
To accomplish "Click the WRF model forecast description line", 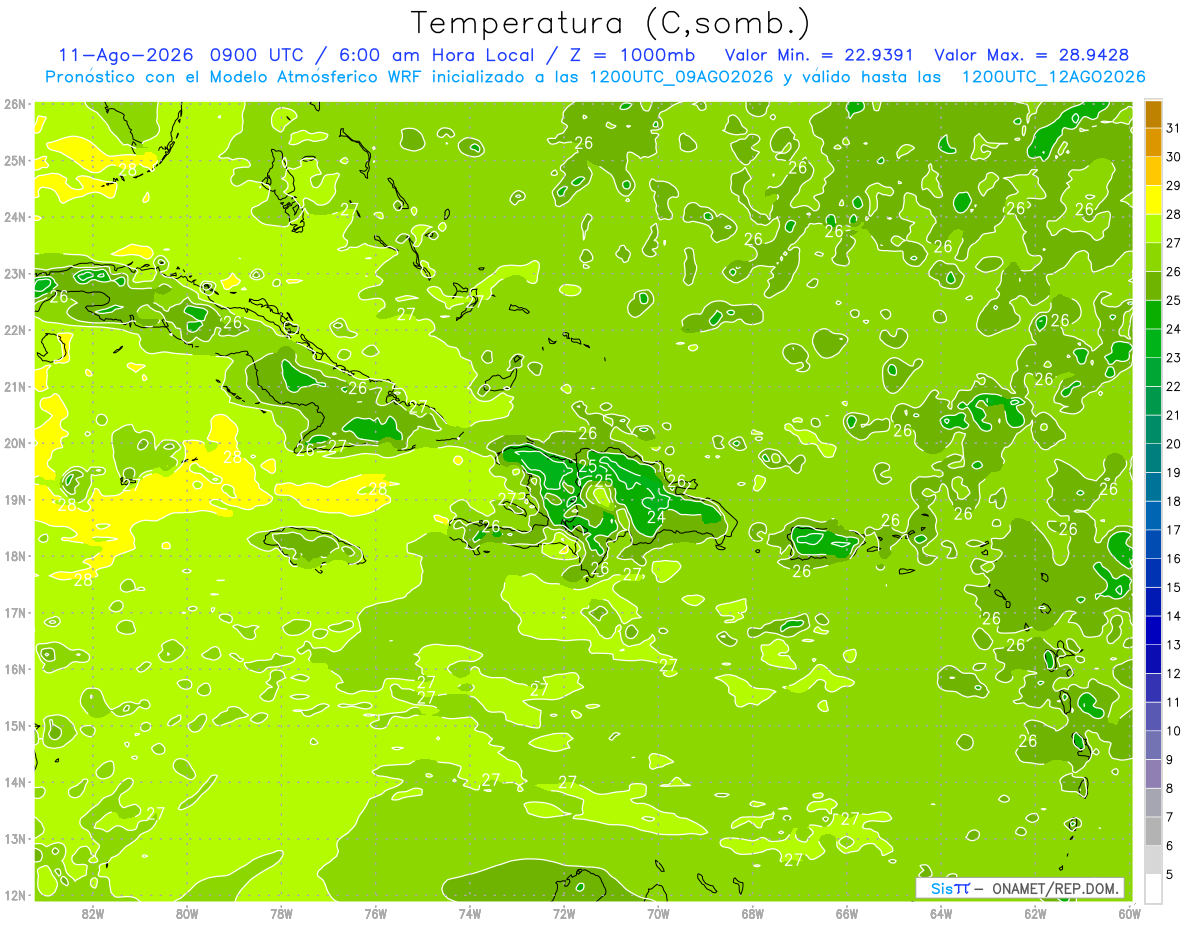I will coord(595,77).
